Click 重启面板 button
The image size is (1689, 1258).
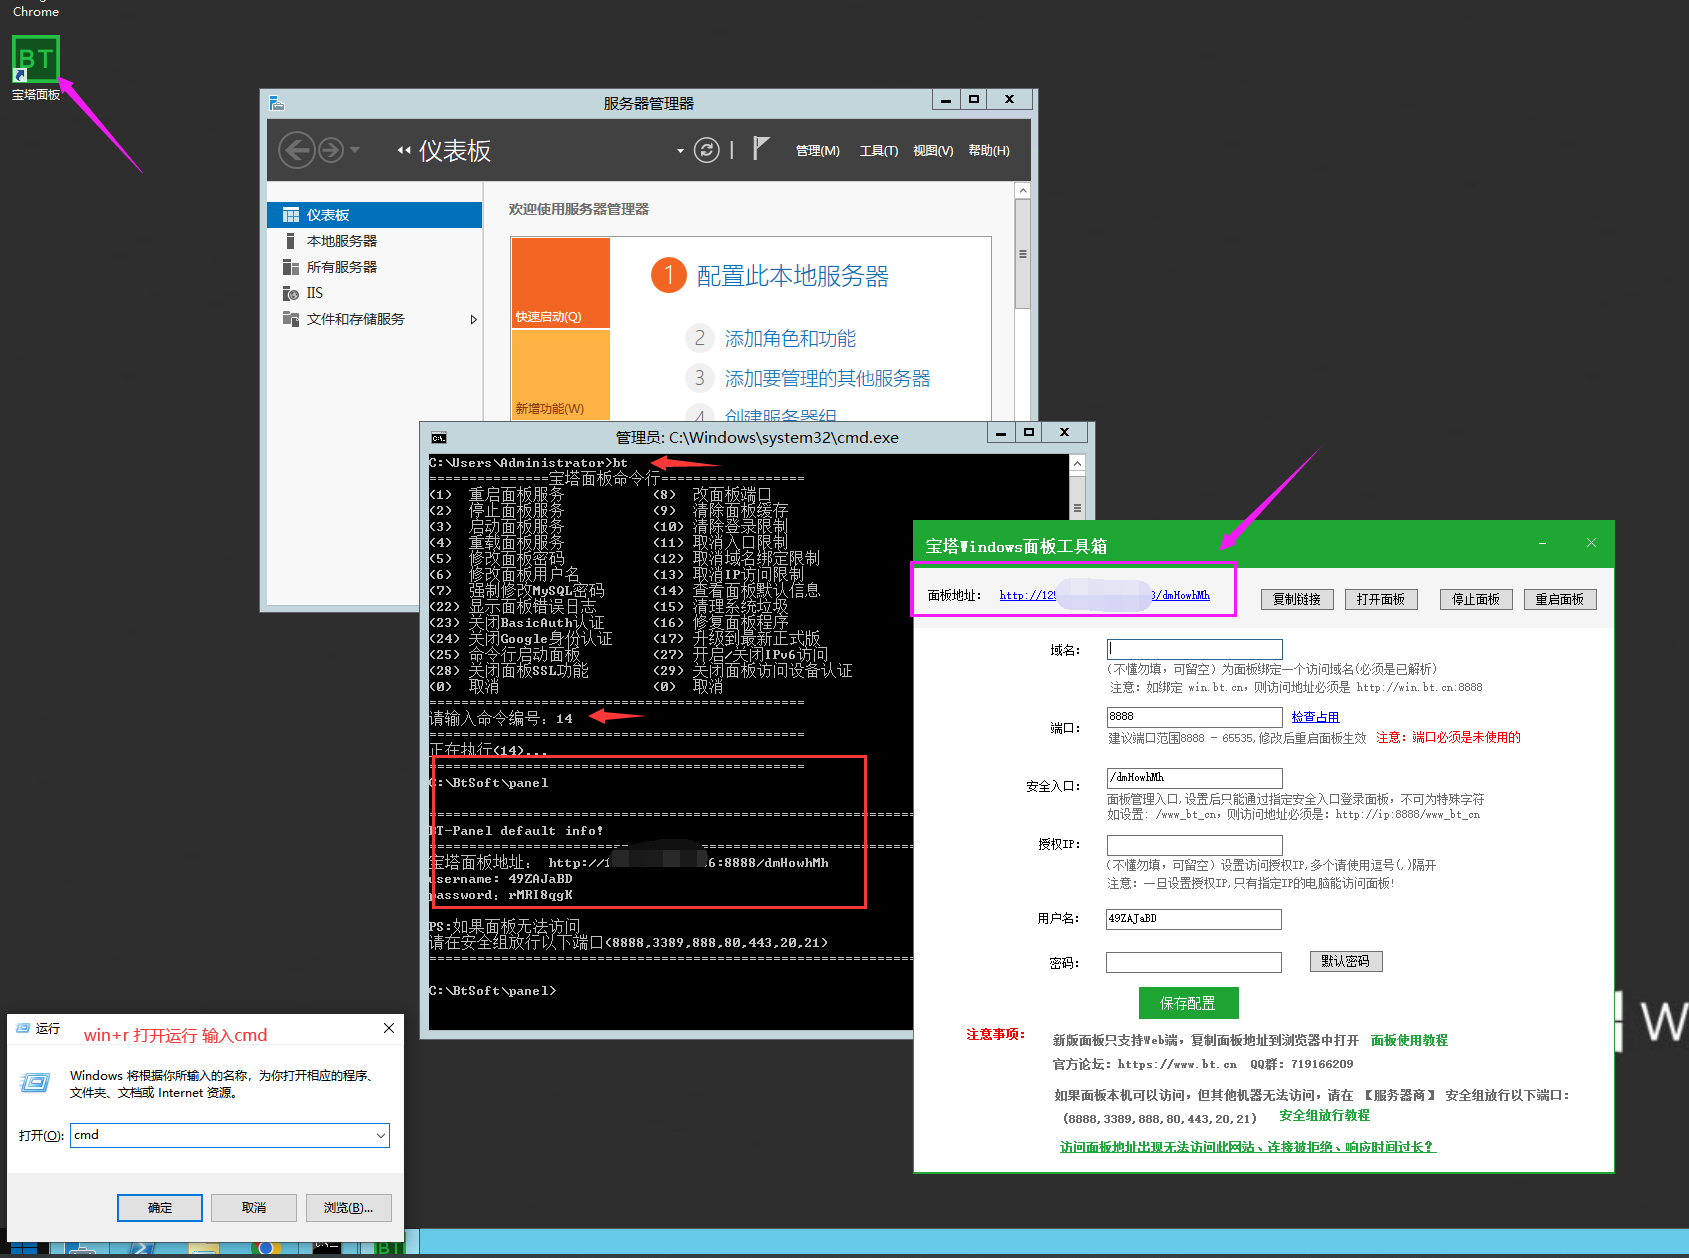click(x=1560, y=599)
